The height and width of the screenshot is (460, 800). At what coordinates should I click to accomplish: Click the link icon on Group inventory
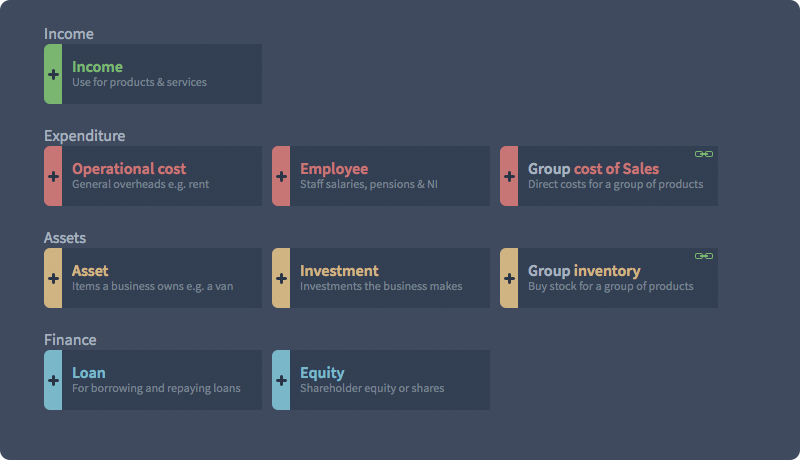pyautogui.click(x=704, y=256)
